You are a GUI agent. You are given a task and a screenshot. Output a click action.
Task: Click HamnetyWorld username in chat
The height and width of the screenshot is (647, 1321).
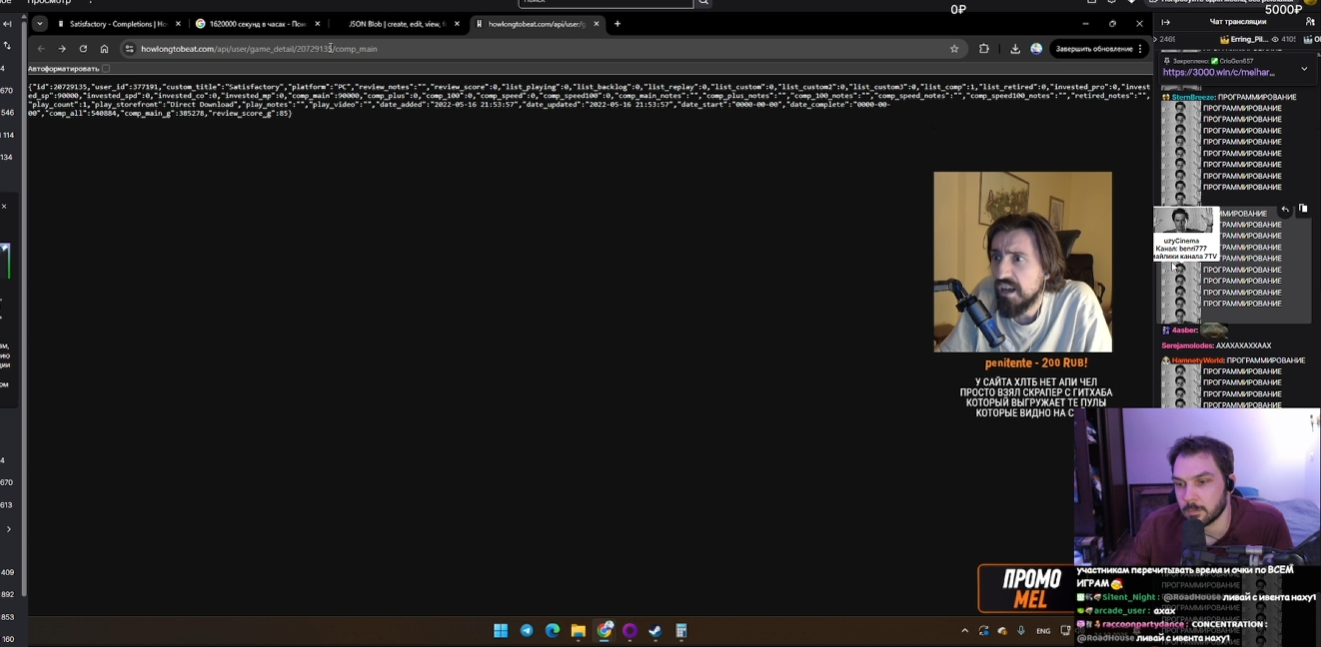pos(1197,360)
